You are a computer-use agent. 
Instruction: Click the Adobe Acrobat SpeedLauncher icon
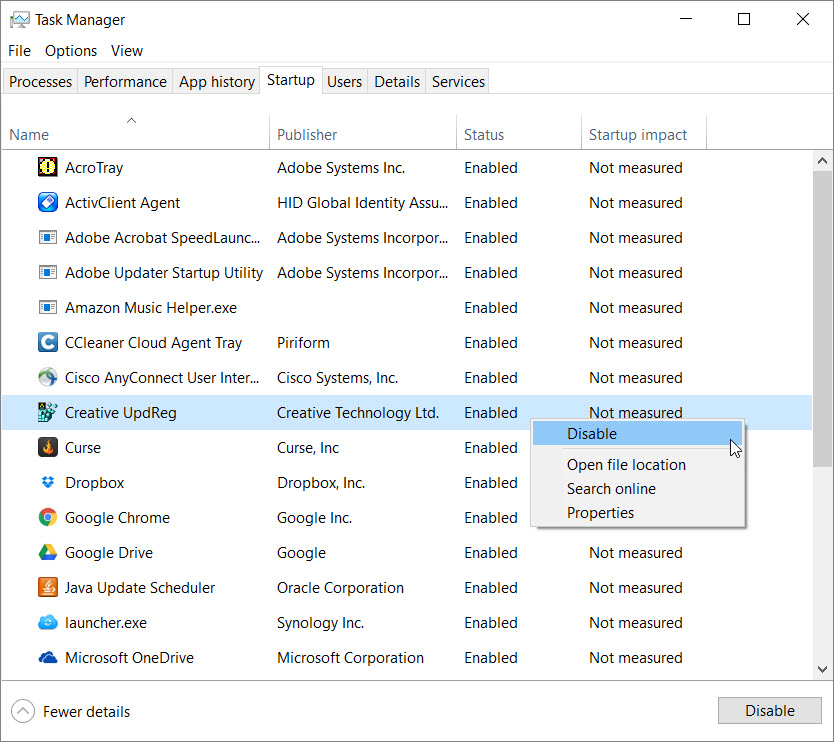pyautogui.click(x=47, y=237)
